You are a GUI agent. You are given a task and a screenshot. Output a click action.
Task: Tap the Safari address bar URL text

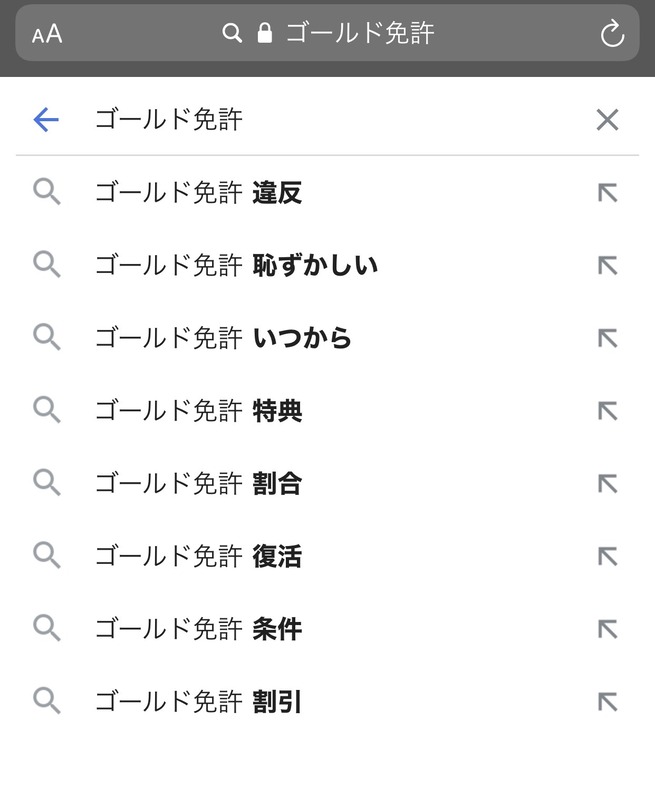coord(359,34)
